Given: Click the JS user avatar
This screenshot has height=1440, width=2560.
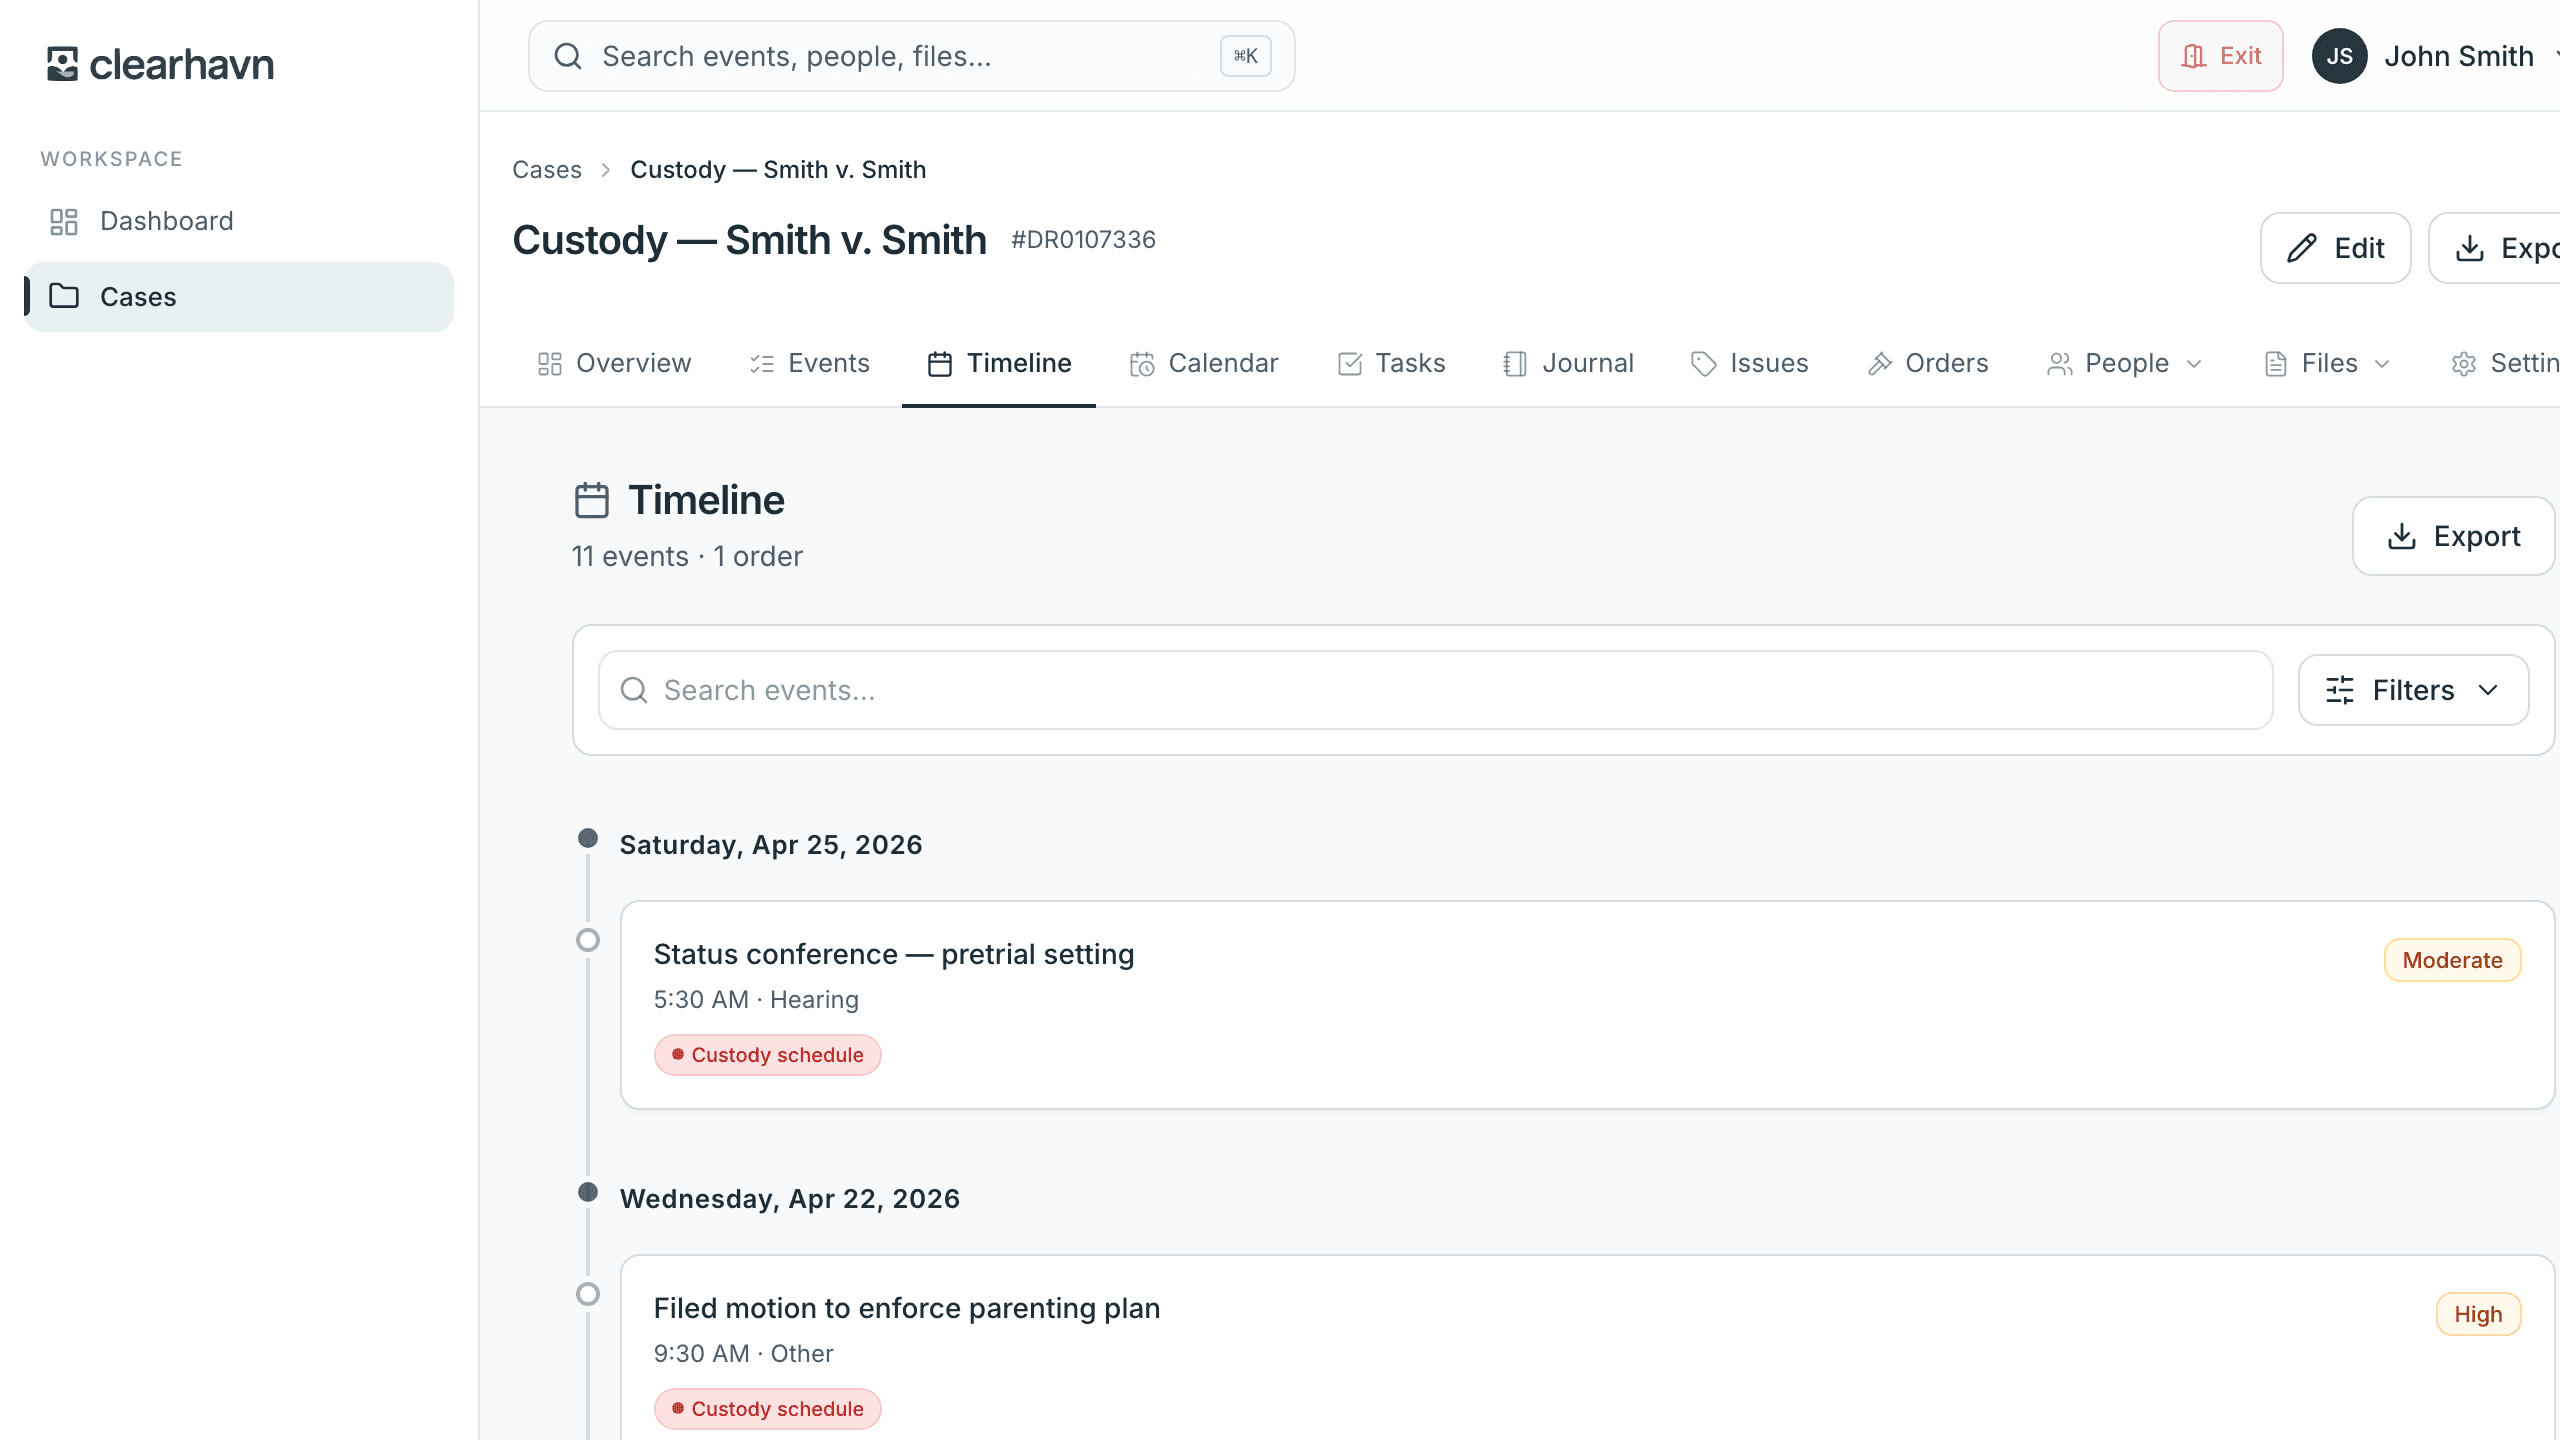Looking at the screenshot, I should 2340,56.
